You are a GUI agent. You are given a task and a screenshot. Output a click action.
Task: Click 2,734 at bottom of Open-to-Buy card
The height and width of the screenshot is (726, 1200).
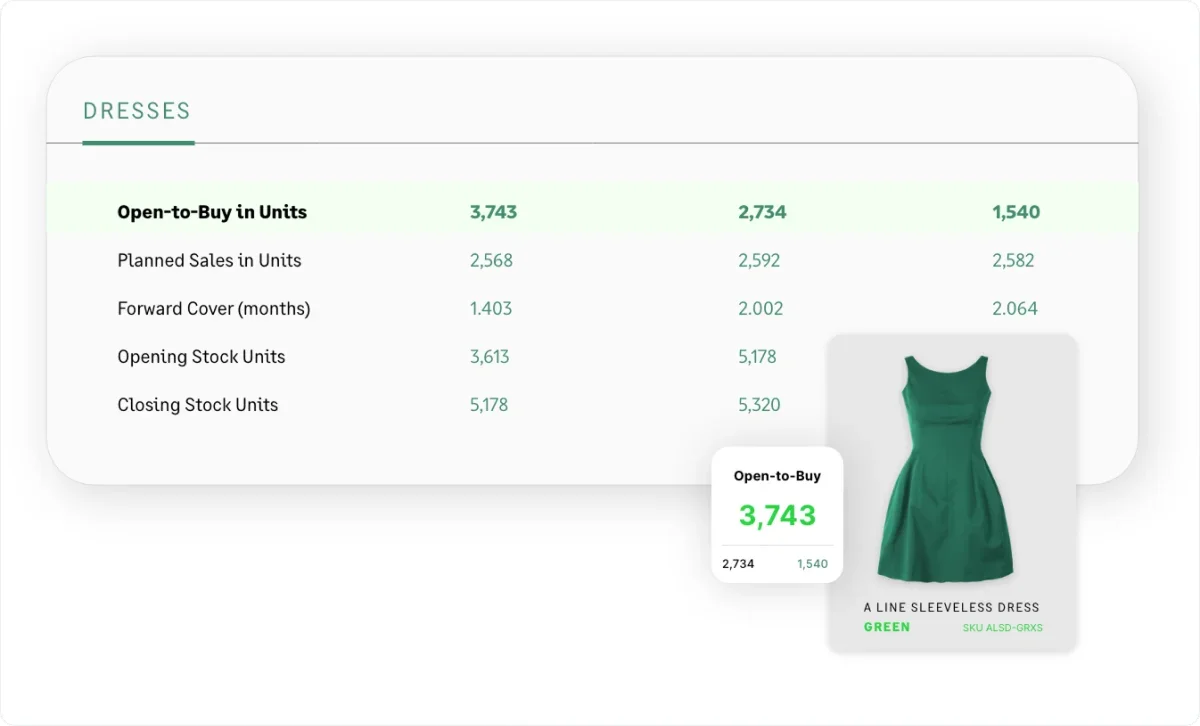tap(738, 564)
